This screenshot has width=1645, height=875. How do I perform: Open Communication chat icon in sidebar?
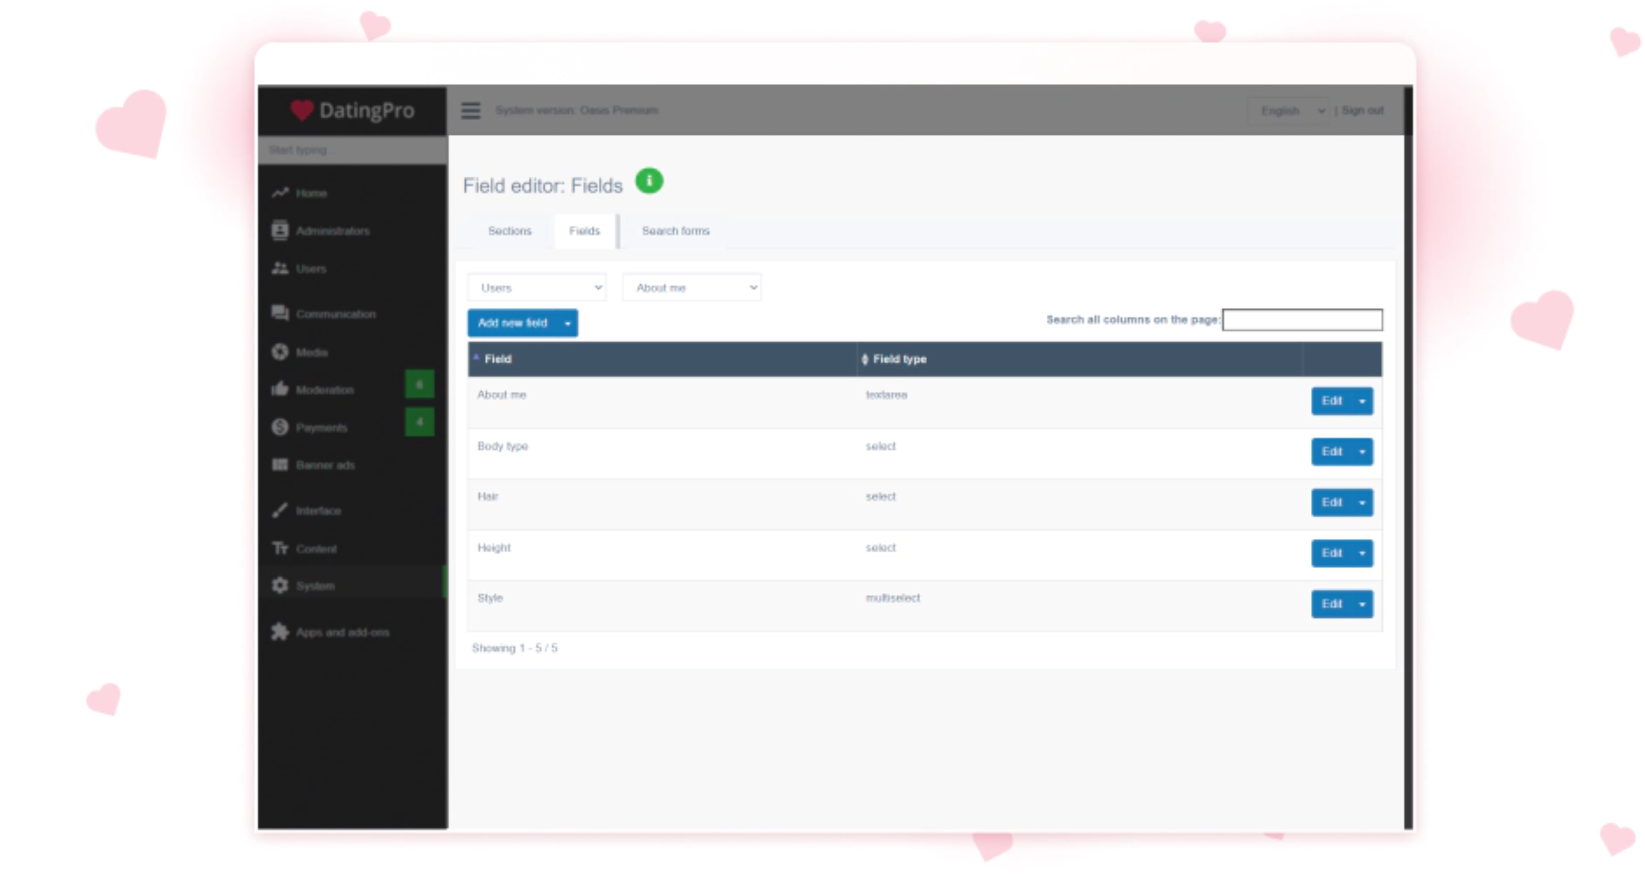[280, 313]
